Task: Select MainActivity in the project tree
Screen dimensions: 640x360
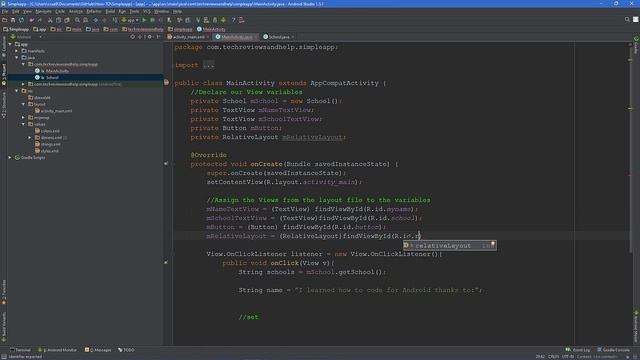Action: point(56,71)
